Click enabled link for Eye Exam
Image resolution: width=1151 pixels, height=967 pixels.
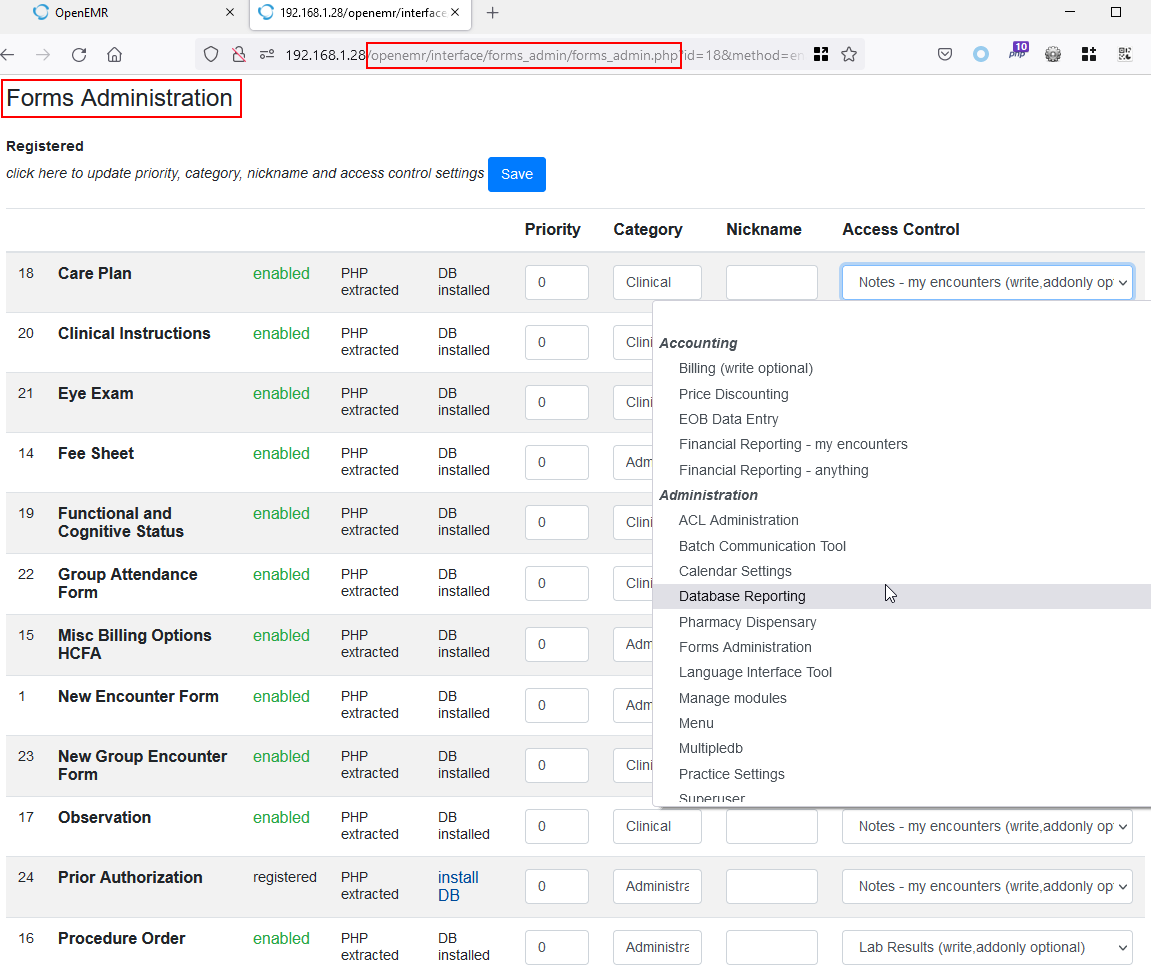pos(281,394)
